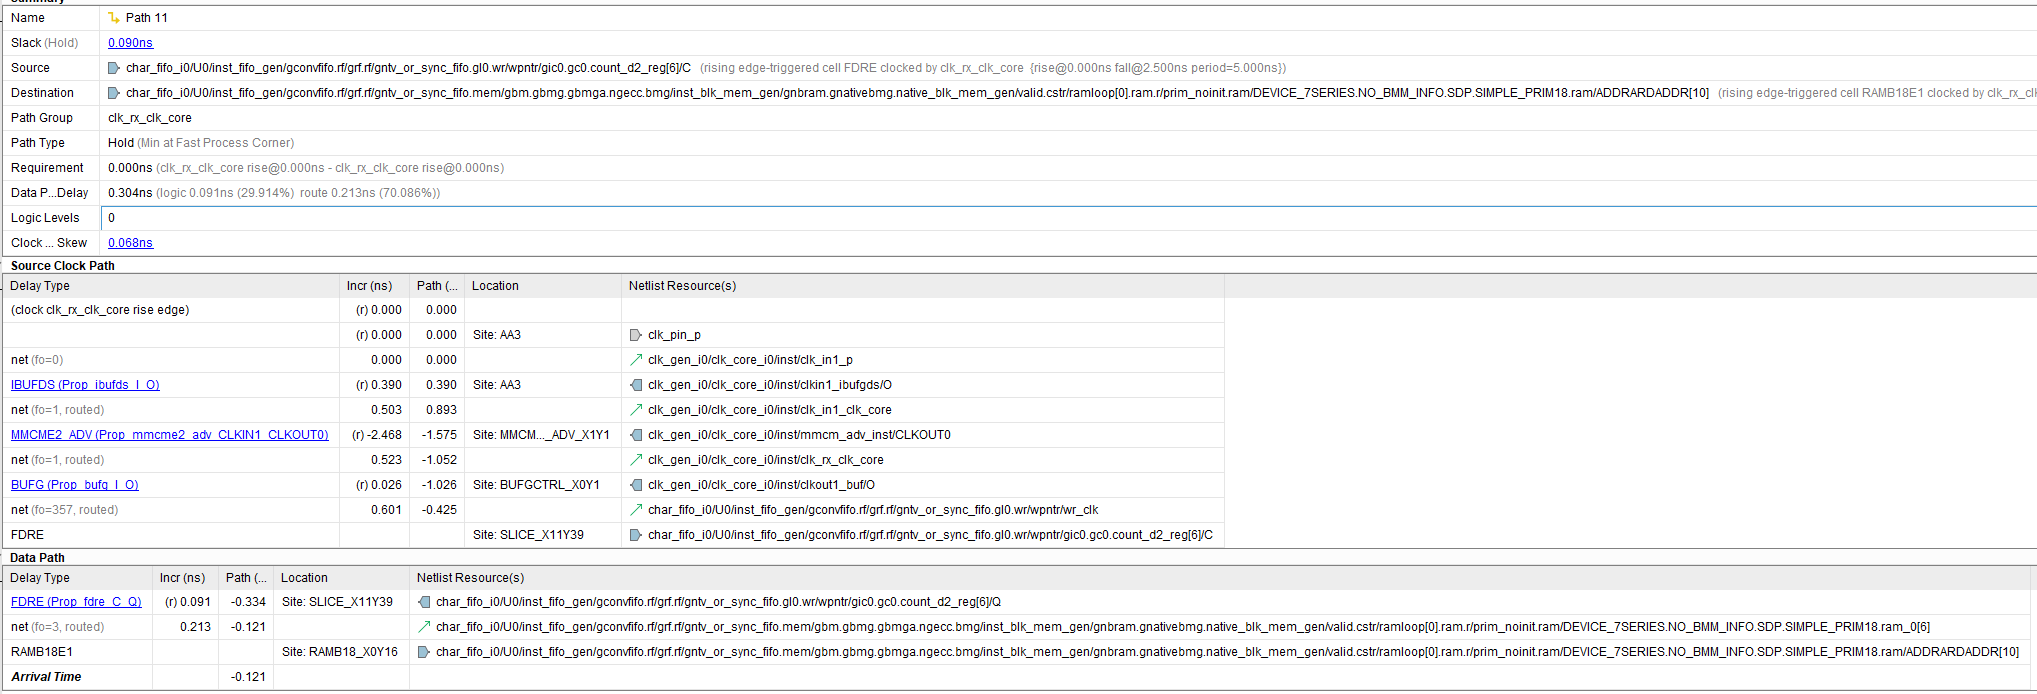The height and width of the screenshot is (694, 2037).
Task: Sort Source Clock Path by Incr (ns) header
Action: pyautogui.click(x=374, y=286)
